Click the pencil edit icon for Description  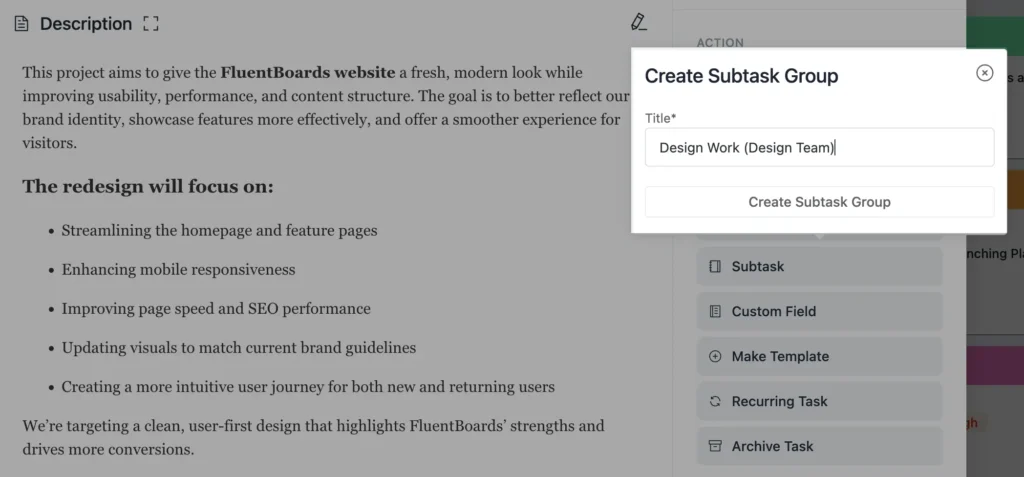coord(639,22)
